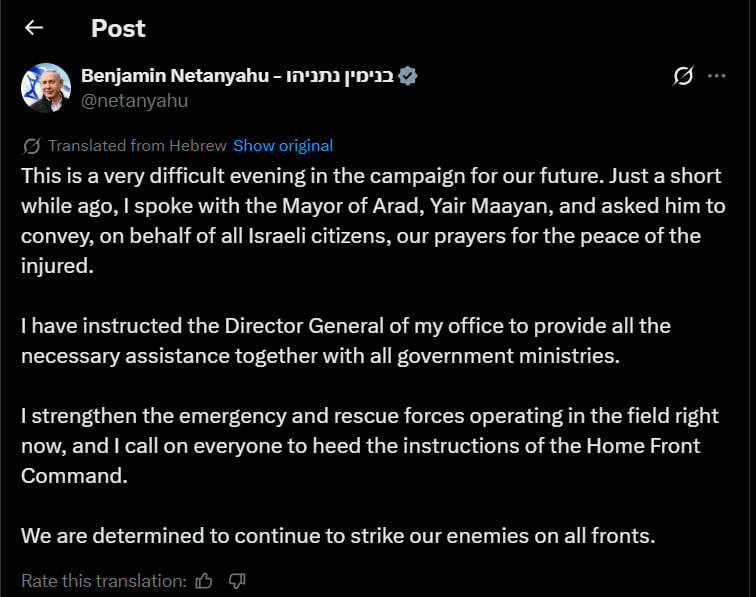
Task: Click the 'Benjamin Netanyahu' display name
Action: pos(173,76)
